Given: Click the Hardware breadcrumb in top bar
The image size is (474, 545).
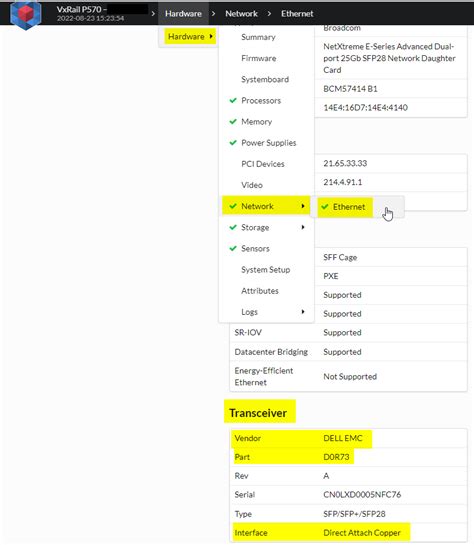Looking at the screenshot, I should pyautogui.click(x=183, y=14).
